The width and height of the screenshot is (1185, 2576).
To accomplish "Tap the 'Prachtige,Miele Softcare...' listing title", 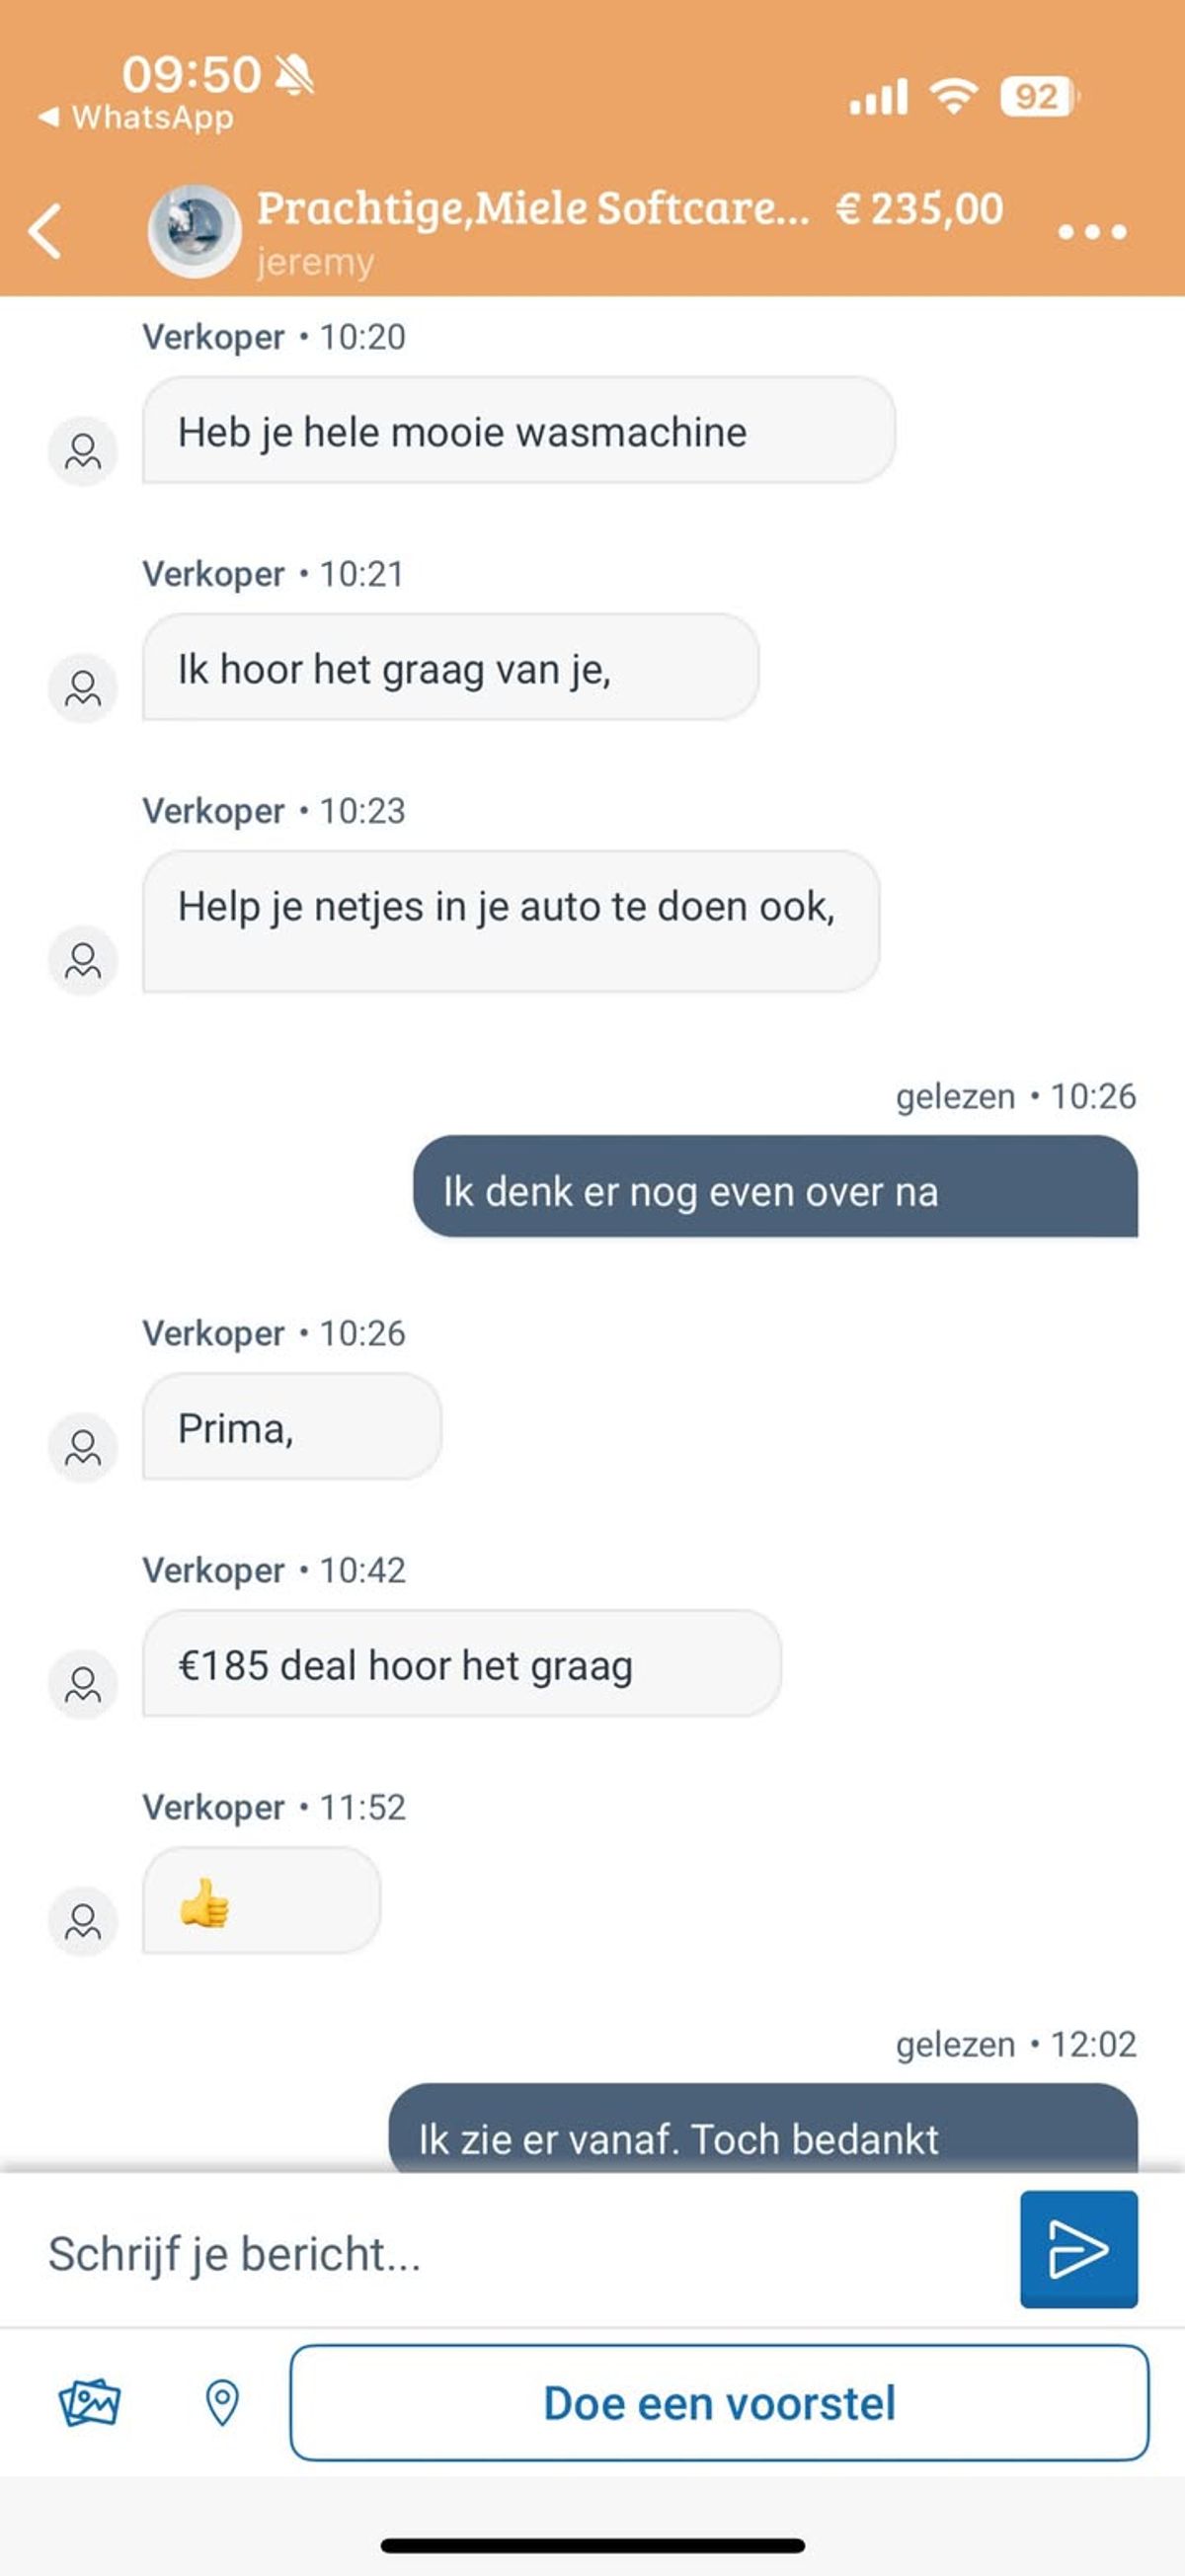I will [532, 208].
